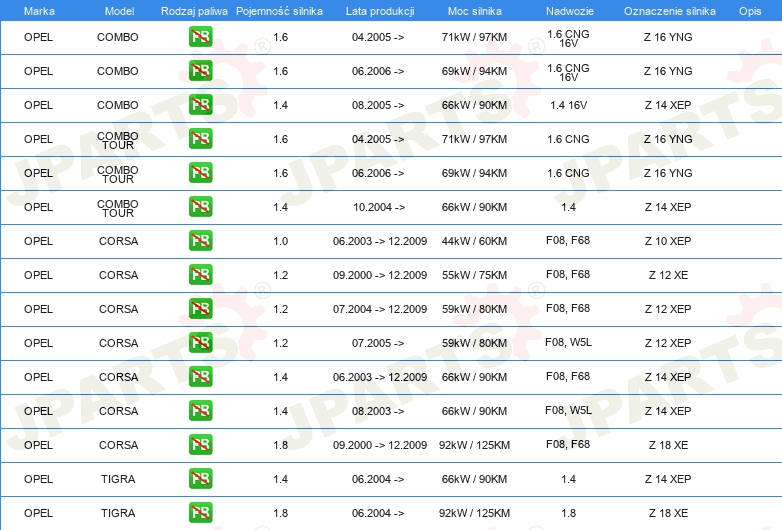
Task: Select the '07.2004 -> 12.2009' date cell
Action: coord(380,309)
